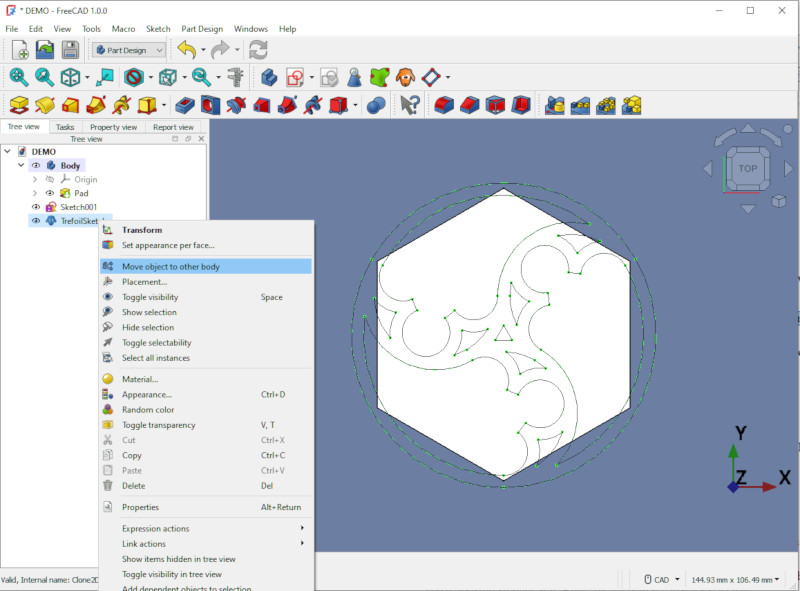
Task: Switch to the Property view tab
Action: pos(113,127)
